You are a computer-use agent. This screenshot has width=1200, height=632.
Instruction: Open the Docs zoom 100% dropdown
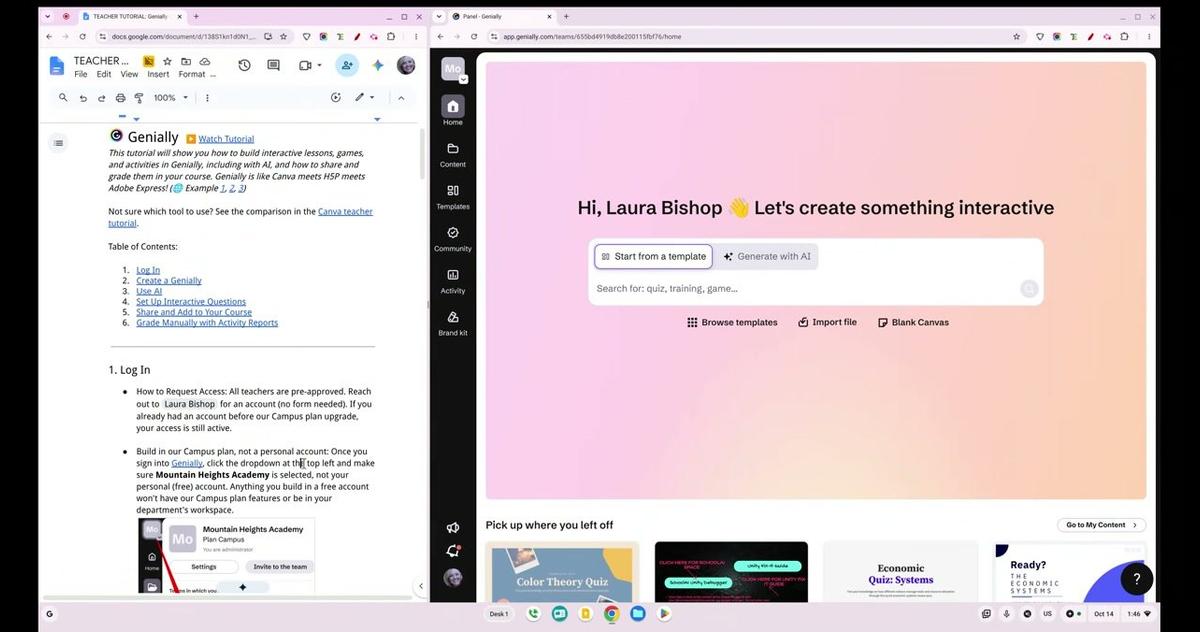171,98
